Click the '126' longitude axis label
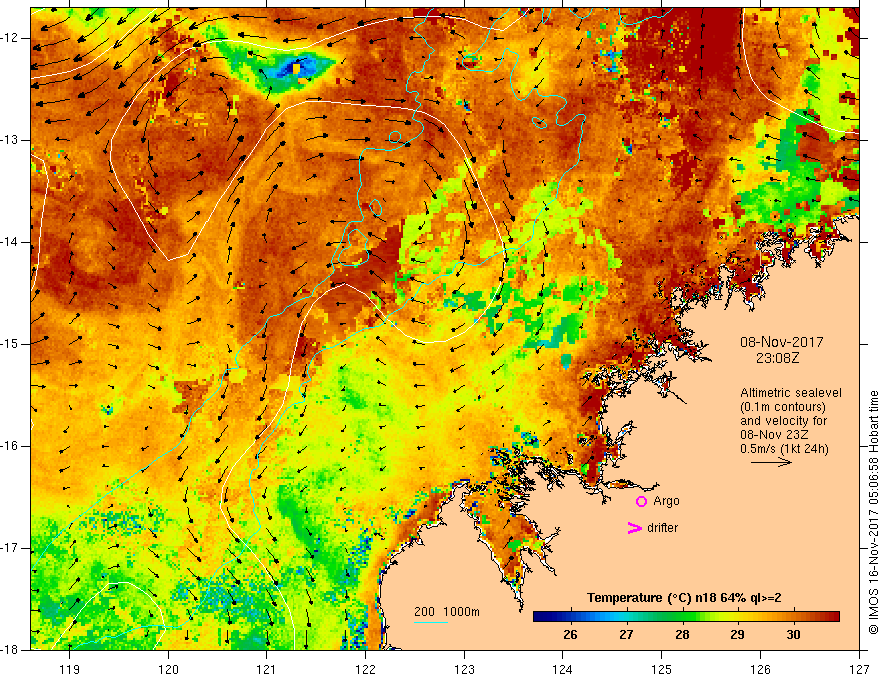Screen dimensions: 880x680 (760, 669)
